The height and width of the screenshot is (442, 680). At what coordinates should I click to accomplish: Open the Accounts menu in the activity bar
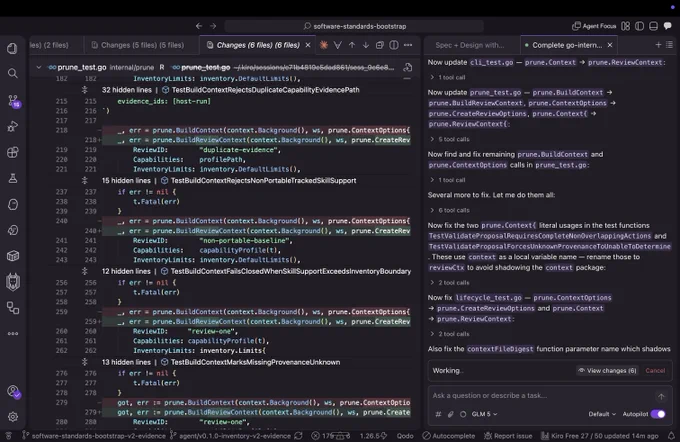click(13, 392)
